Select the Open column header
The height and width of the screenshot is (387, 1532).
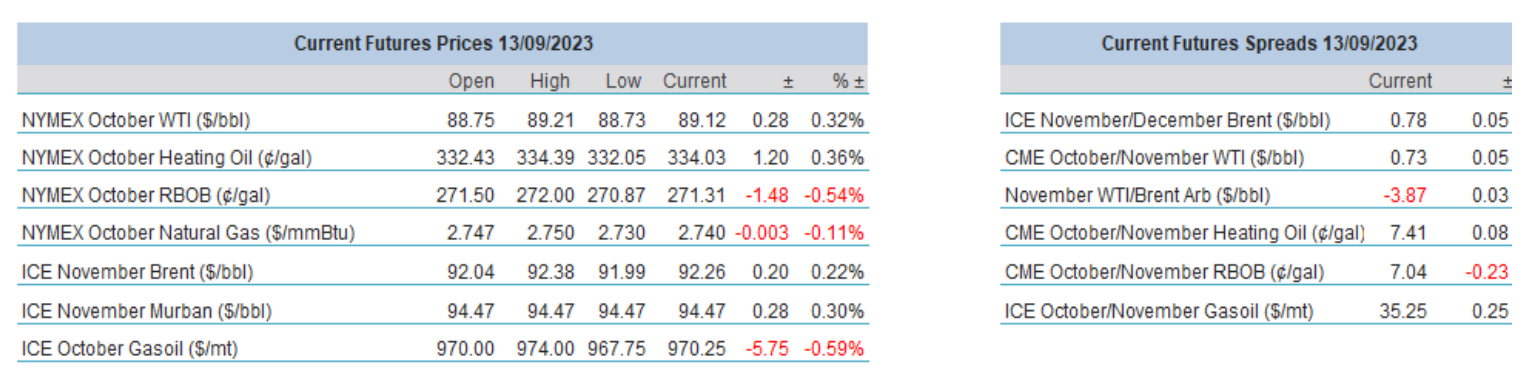click(x=471, y=81)
